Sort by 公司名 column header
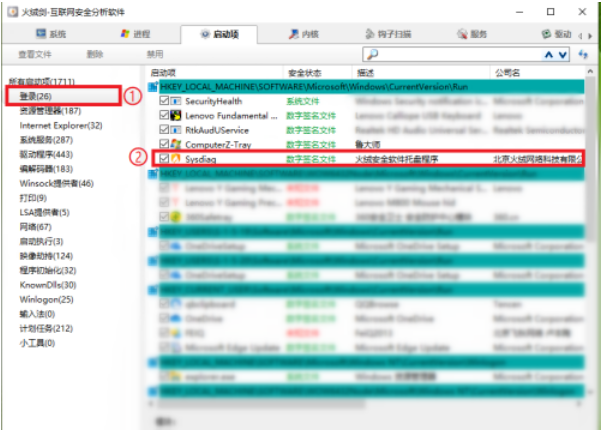This screenshot has width=603, height=433. click(538, 73)
